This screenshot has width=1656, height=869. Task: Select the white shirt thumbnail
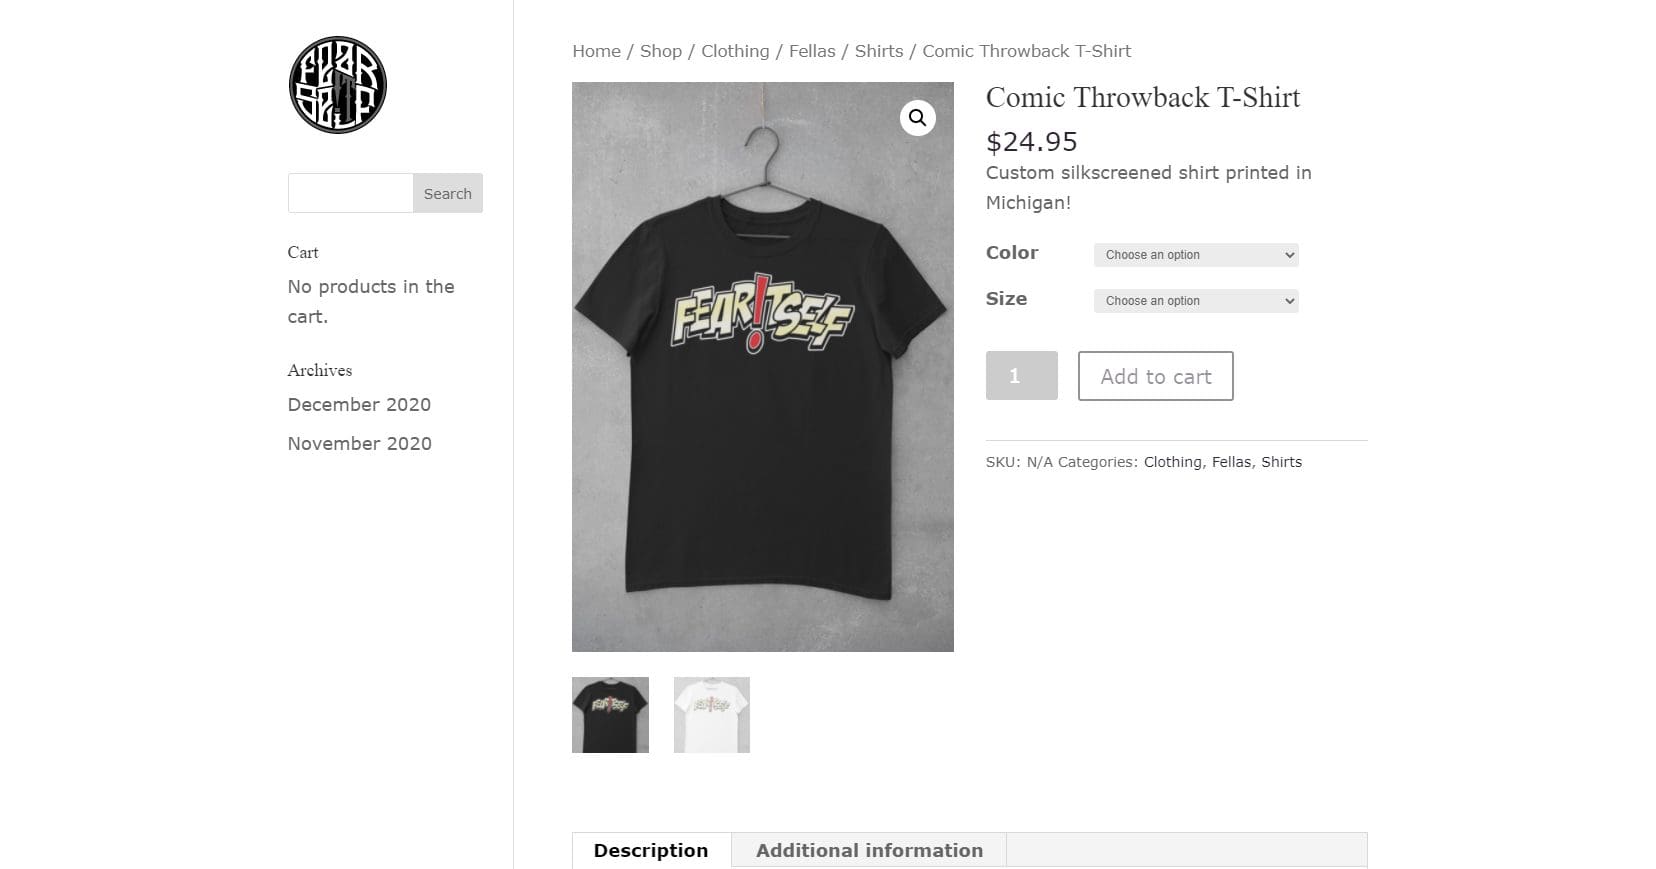click(x=711, y=714)
